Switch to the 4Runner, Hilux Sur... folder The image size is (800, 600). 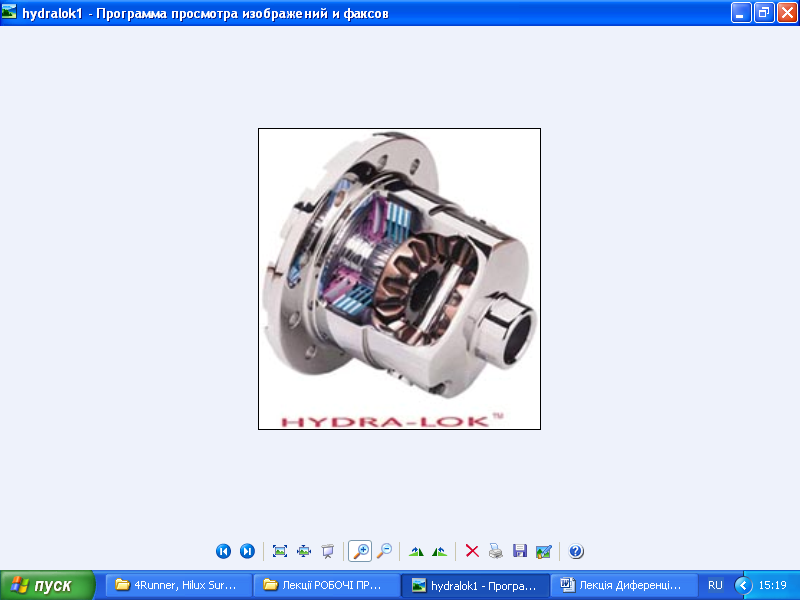tap(179, 585)
